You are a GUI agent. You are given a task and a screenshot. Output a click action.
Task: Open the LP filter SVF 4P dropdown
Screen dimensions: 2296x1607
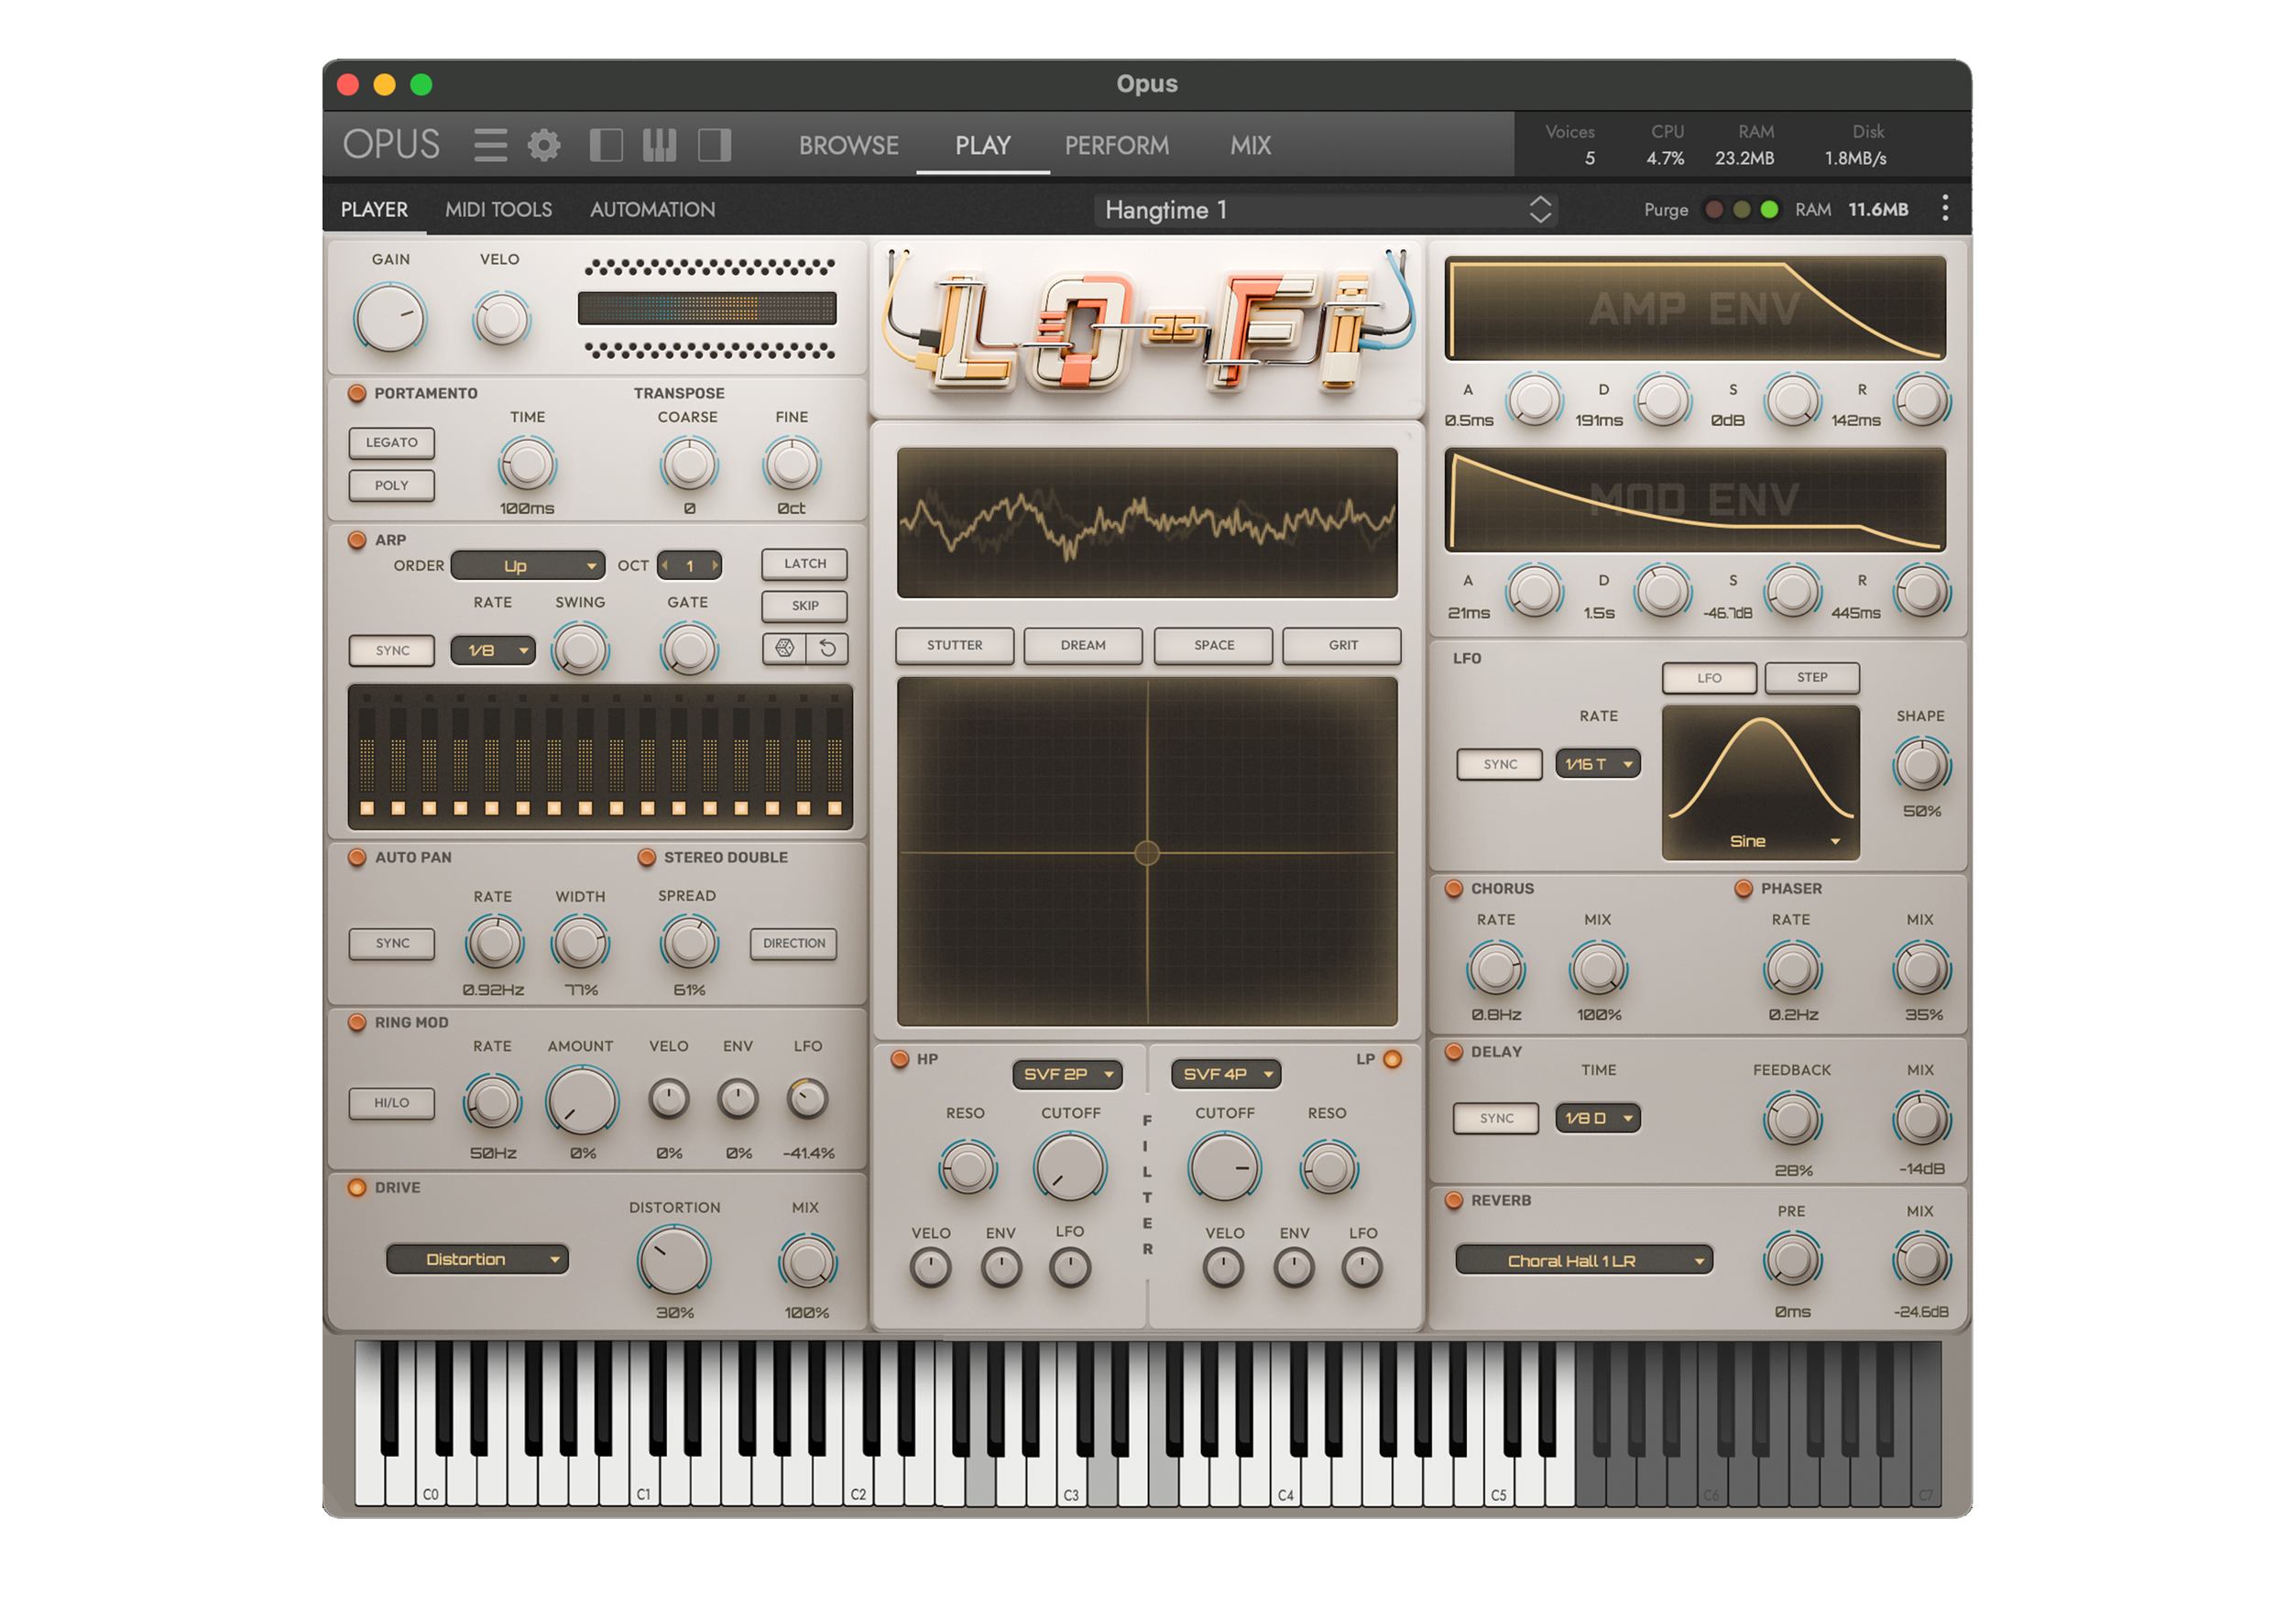(1225, 1074)
